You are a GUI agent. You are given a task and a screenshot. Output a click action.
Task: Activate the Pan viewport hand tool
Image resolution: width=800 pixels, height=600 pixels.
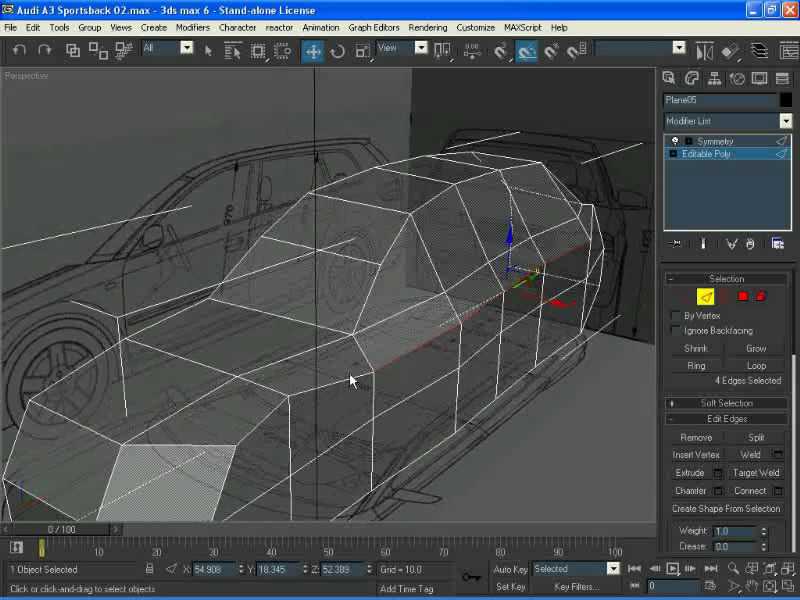point(752,586)
